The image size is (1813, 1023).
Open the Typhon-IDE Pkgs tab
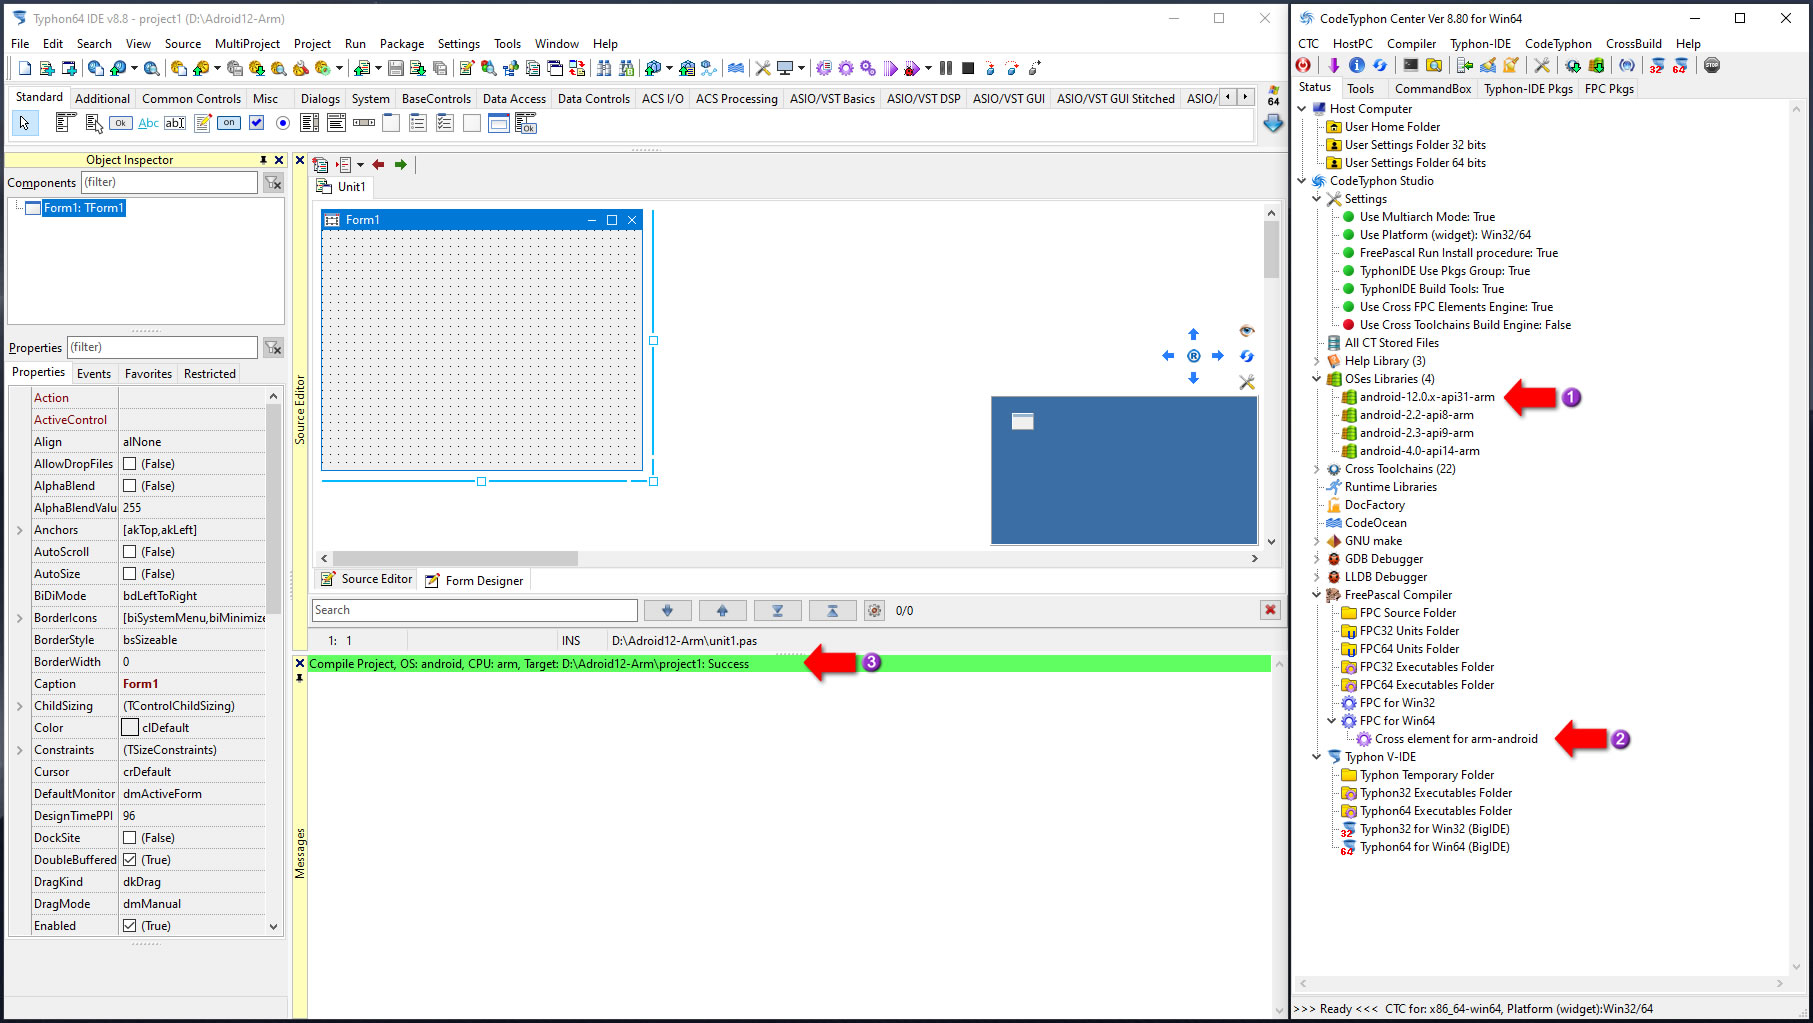(1528, 88)
